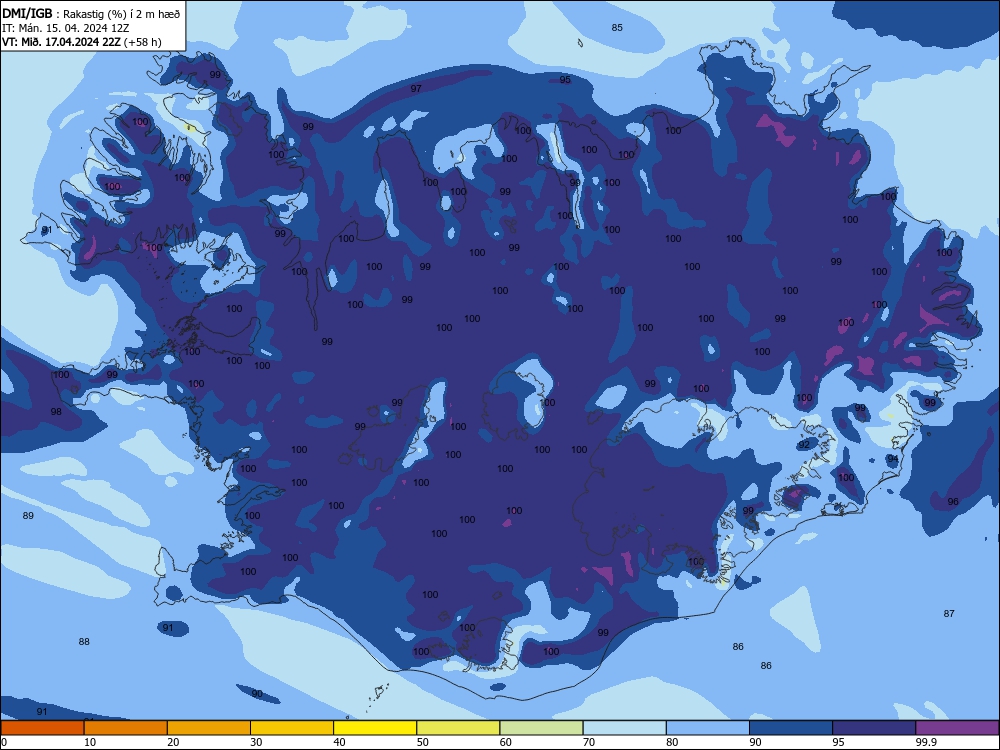Select the dark blue 90–95 legend swatch

pos(791,728)
